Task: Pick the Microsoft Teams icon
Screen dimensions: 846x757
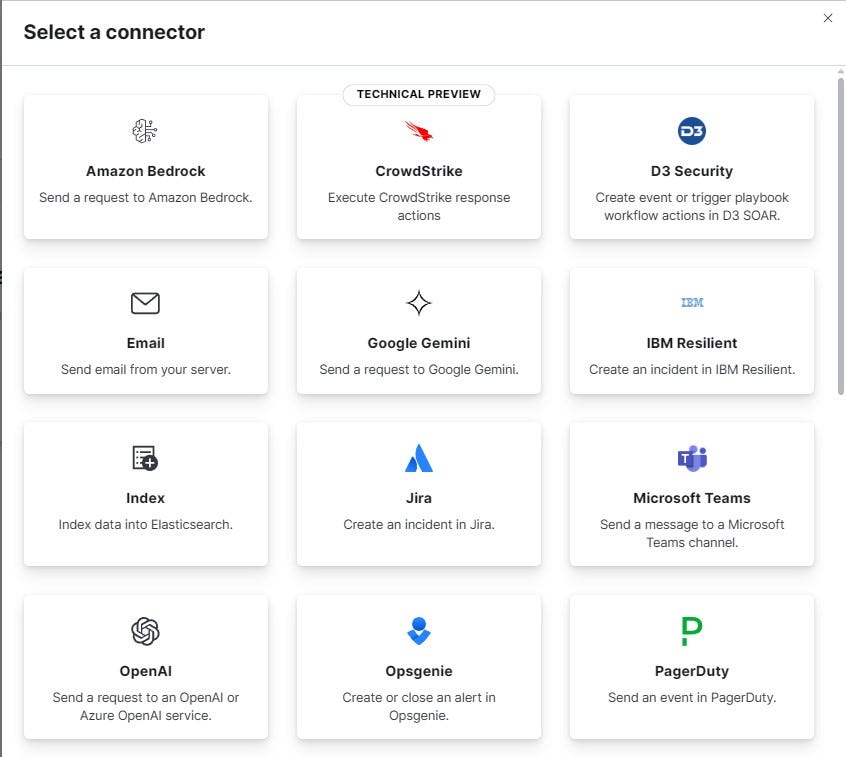Action: 692,458
